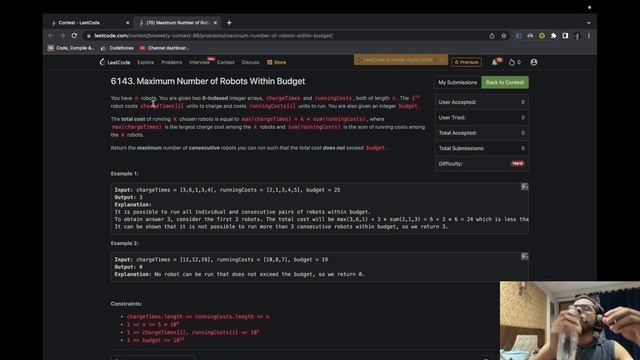
Task: Open the Discuss menu item
Action: 250,62
